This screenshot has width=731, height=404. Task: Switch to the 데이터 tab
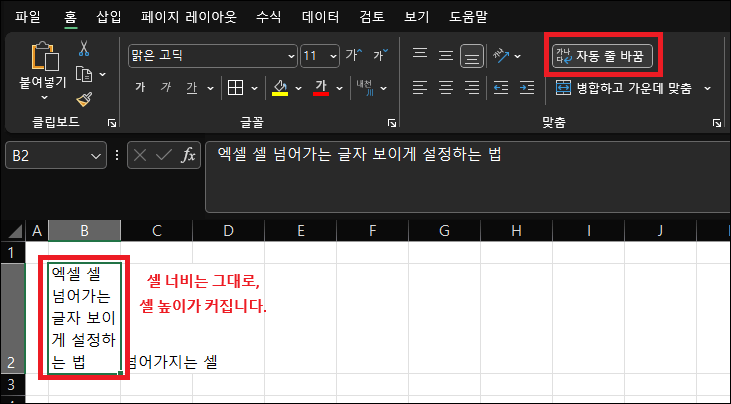point(320,17)
